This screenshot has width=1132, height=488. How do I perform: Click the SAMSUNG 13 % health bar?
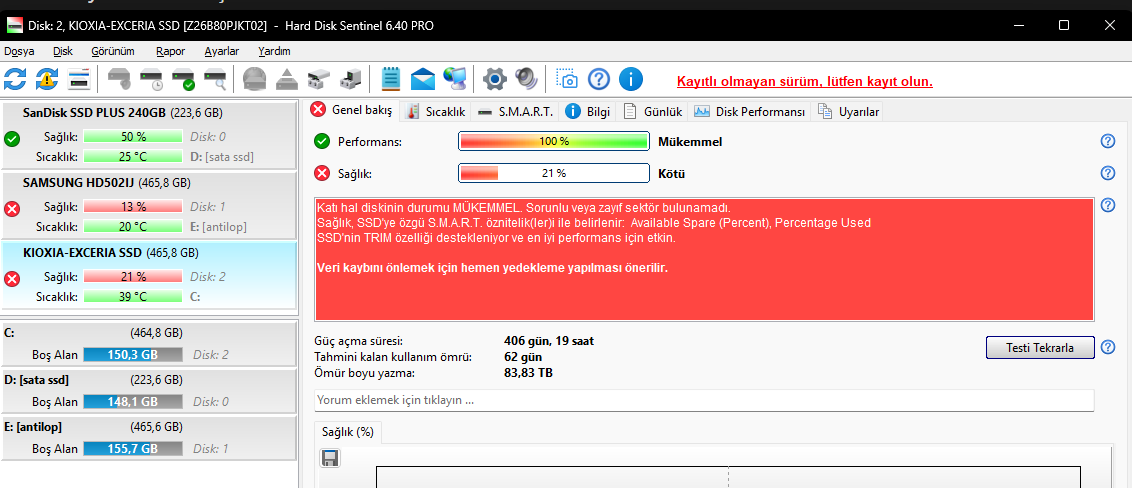pos(133,206)
